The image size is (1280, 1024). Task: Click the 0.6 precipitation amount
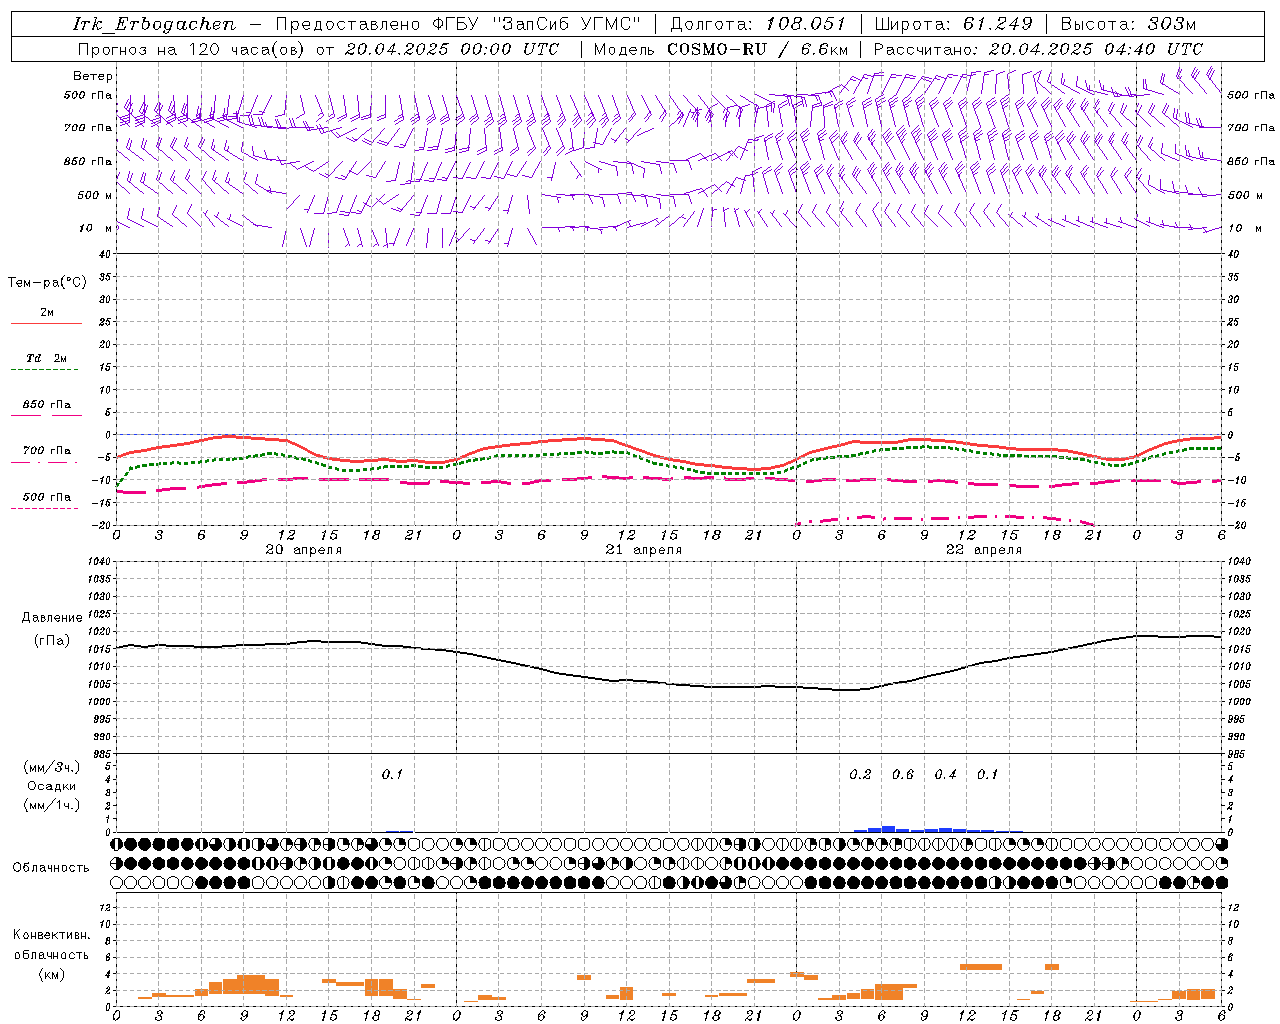pyautogui.click(x=903, y=774)
